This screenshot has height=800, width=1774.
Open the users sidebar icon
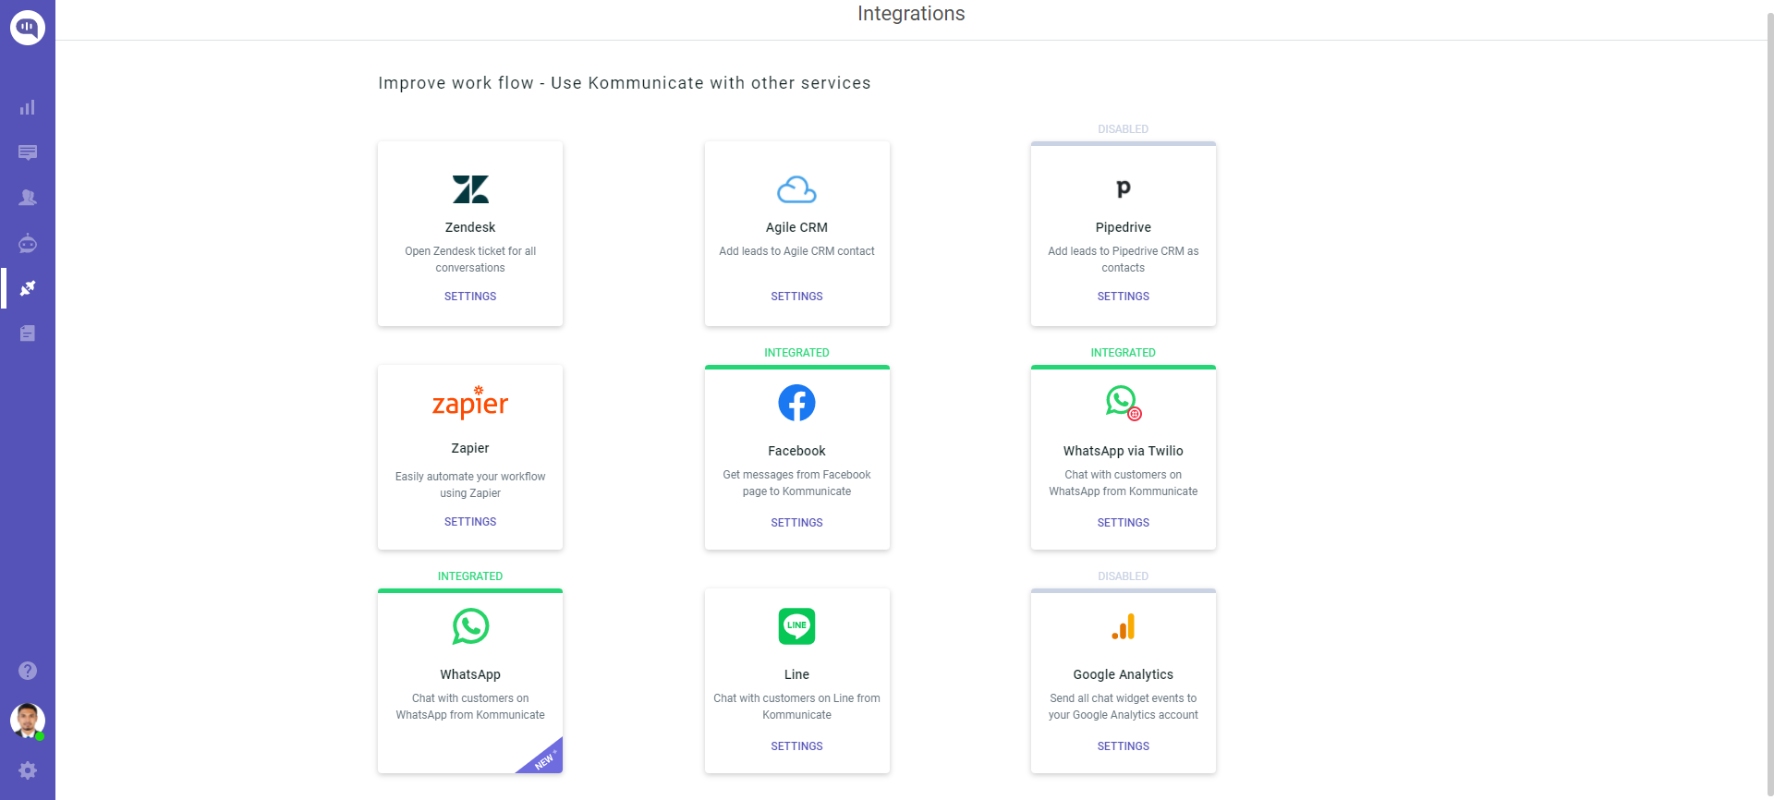27,197
